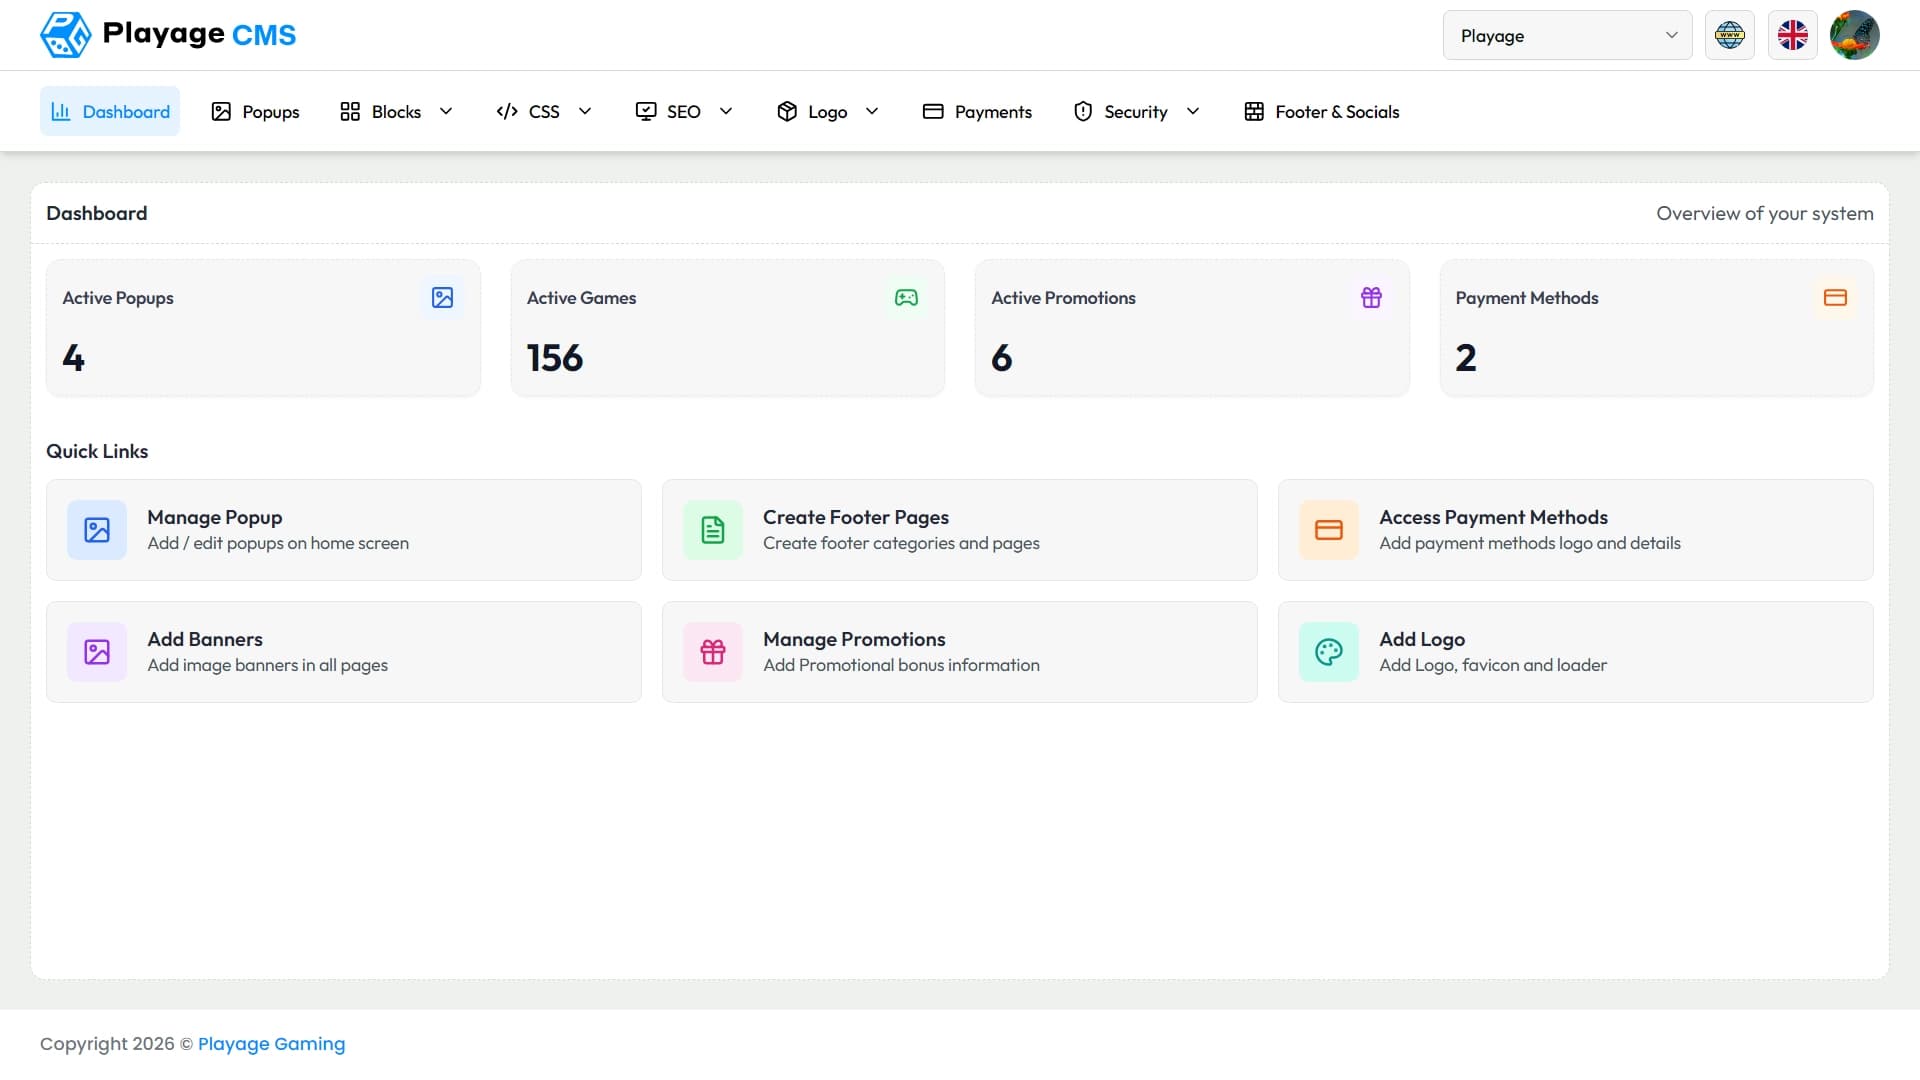Open the Add Banners quick link
The width and height of the screenshot is (1920, 1080).
pos(344,652)
